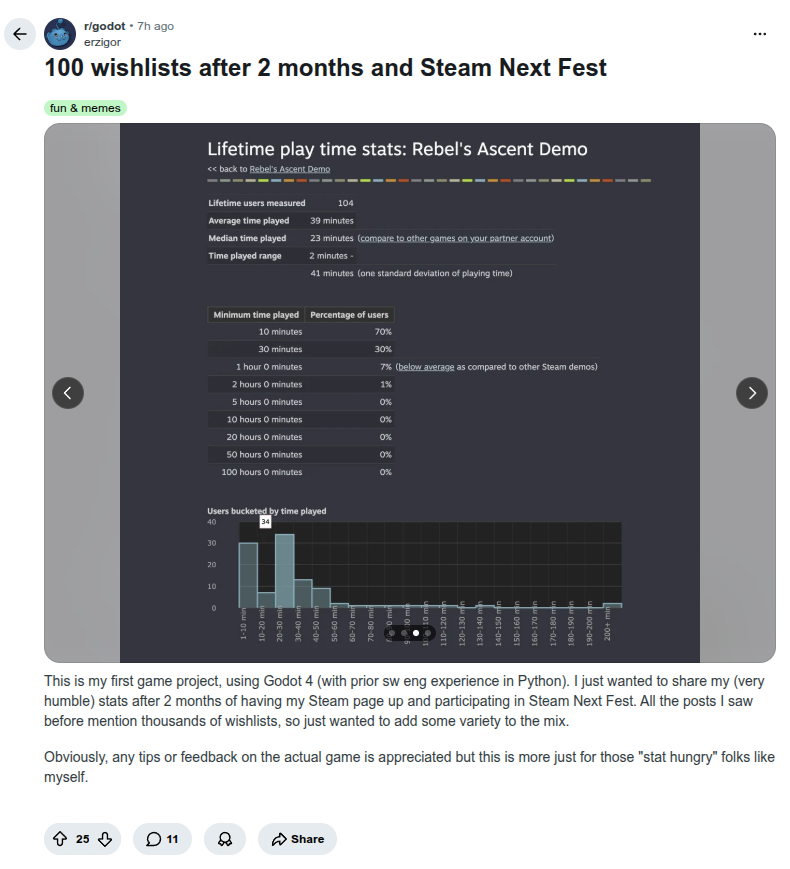Open the Rebel's Ascent Demo back link

click(289, 169)
